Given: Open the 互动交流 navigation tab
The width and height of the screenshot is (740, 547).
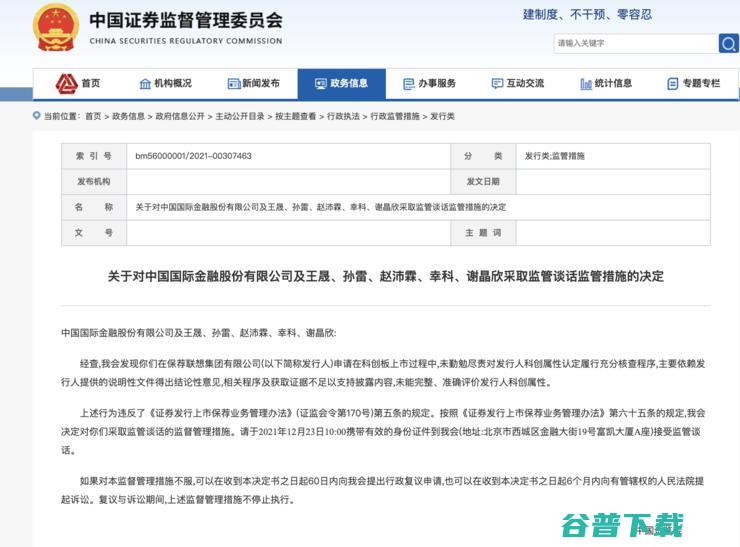Looking at the screenshot, I should pyautogui.click(x=518, y=84).
